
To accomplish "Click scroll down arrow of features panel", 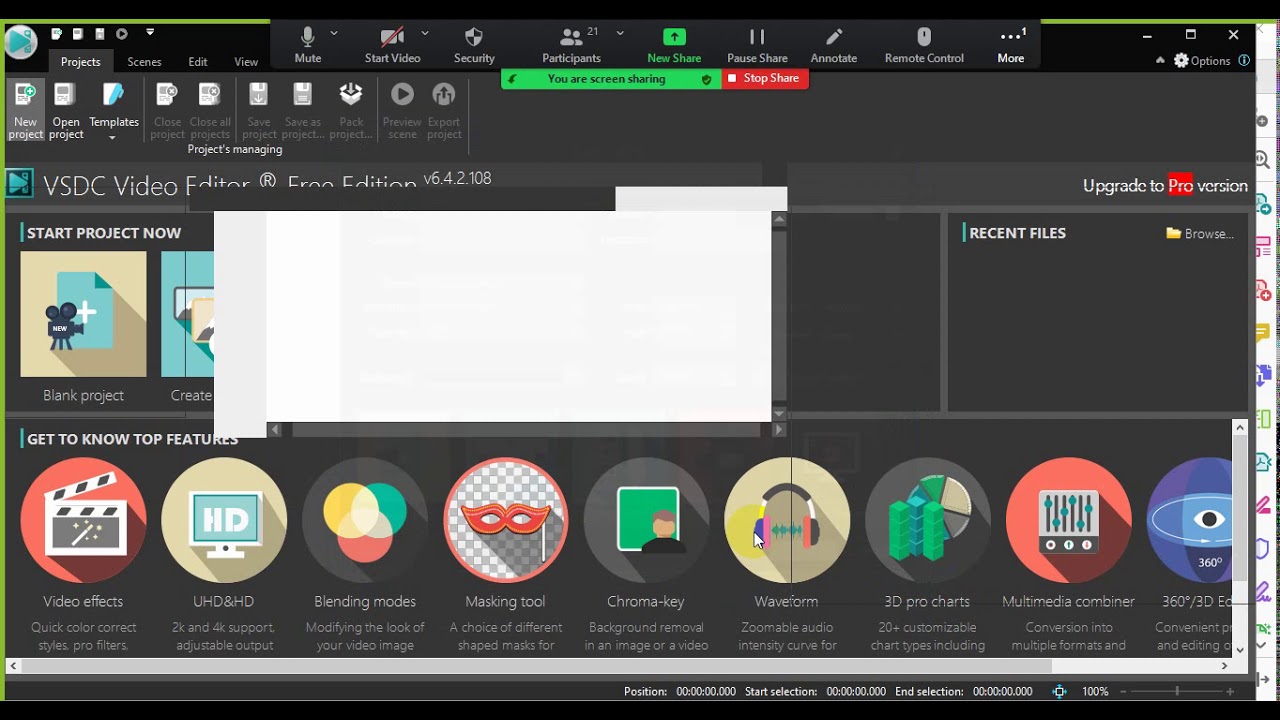I will pyautogui.click(x=1240, y=649).
